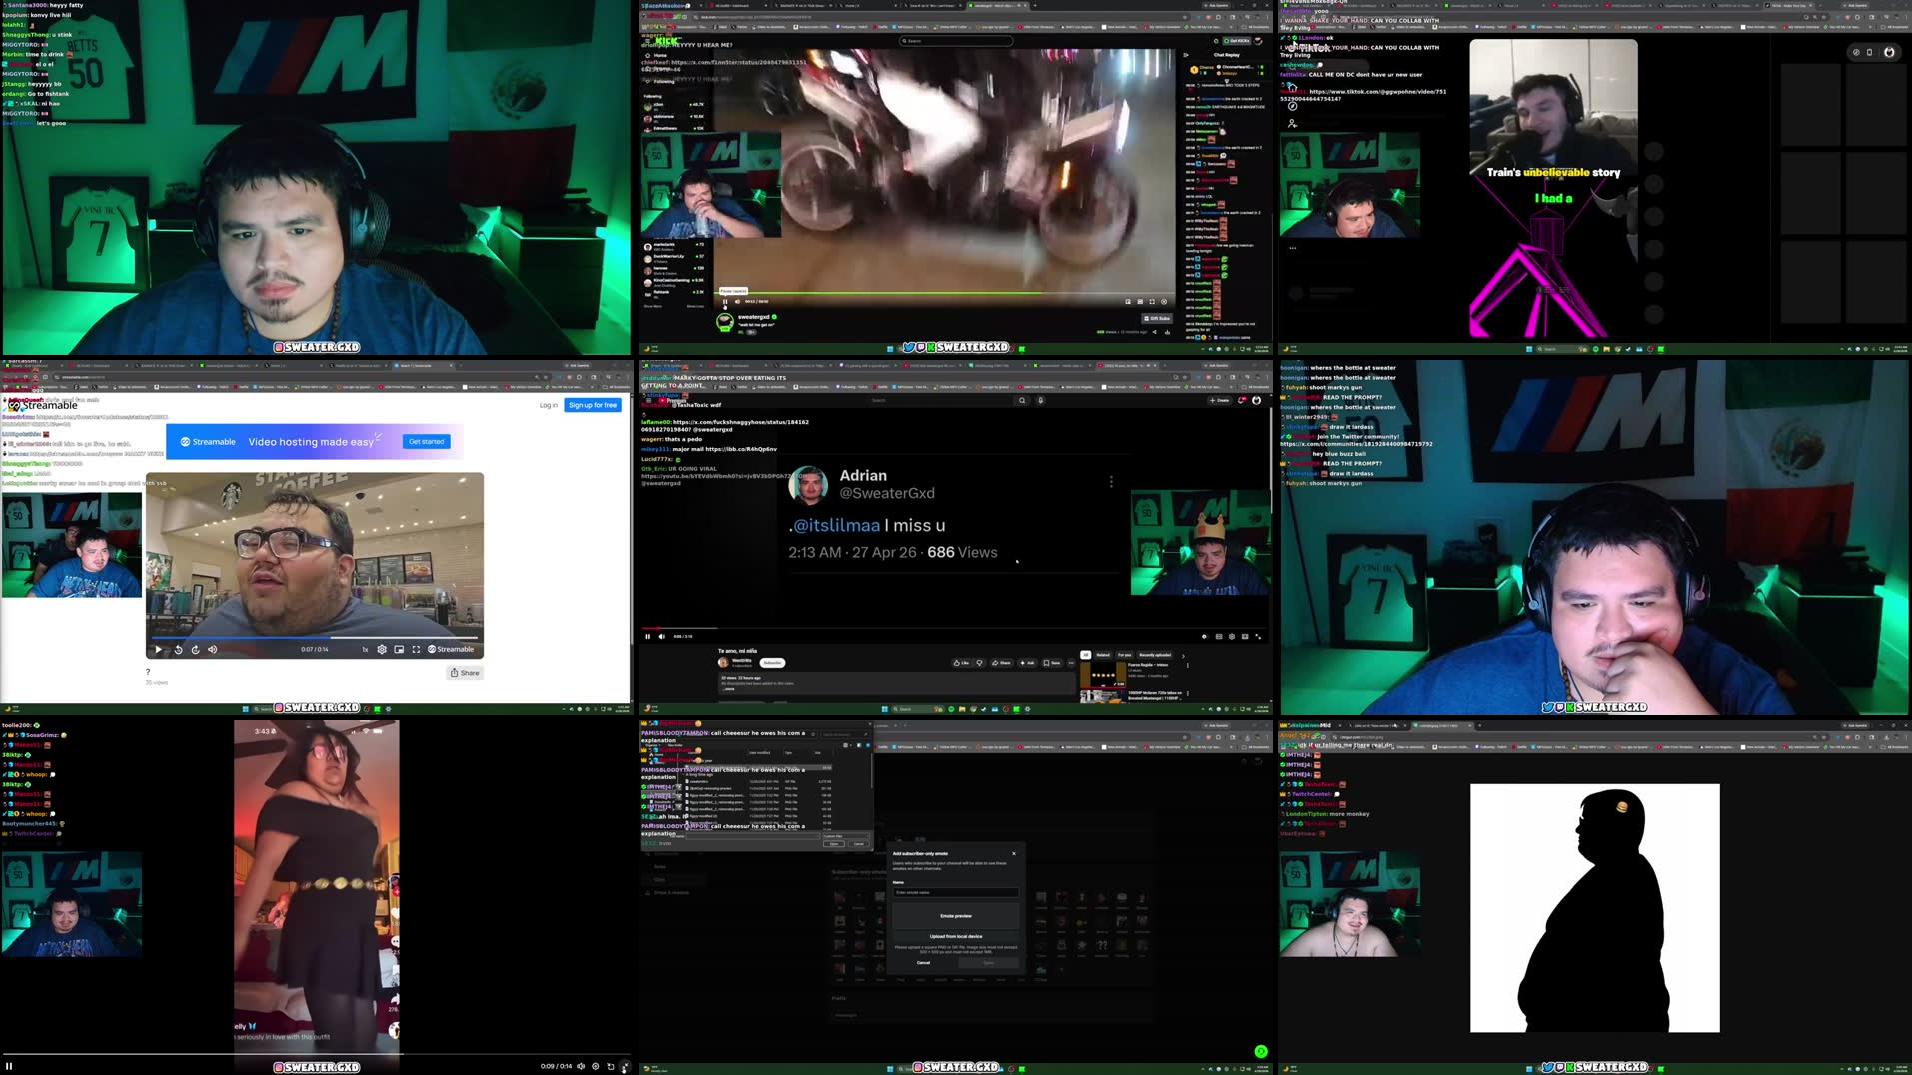Image resolution: width=1912 pixels, height=1075 pixels.
Task: Click the share arrow icon under the Kick replay
Action: tap(1154, 330)
